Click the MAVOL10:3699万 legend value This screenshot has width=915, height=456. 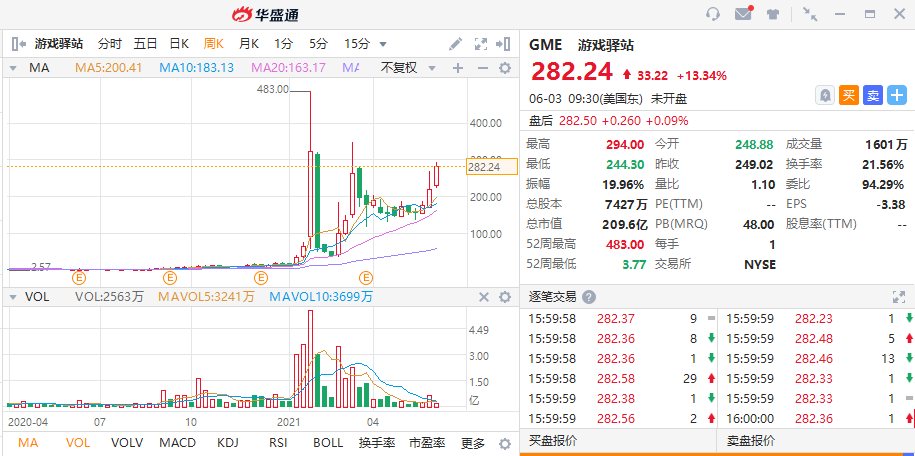(321, 297)
